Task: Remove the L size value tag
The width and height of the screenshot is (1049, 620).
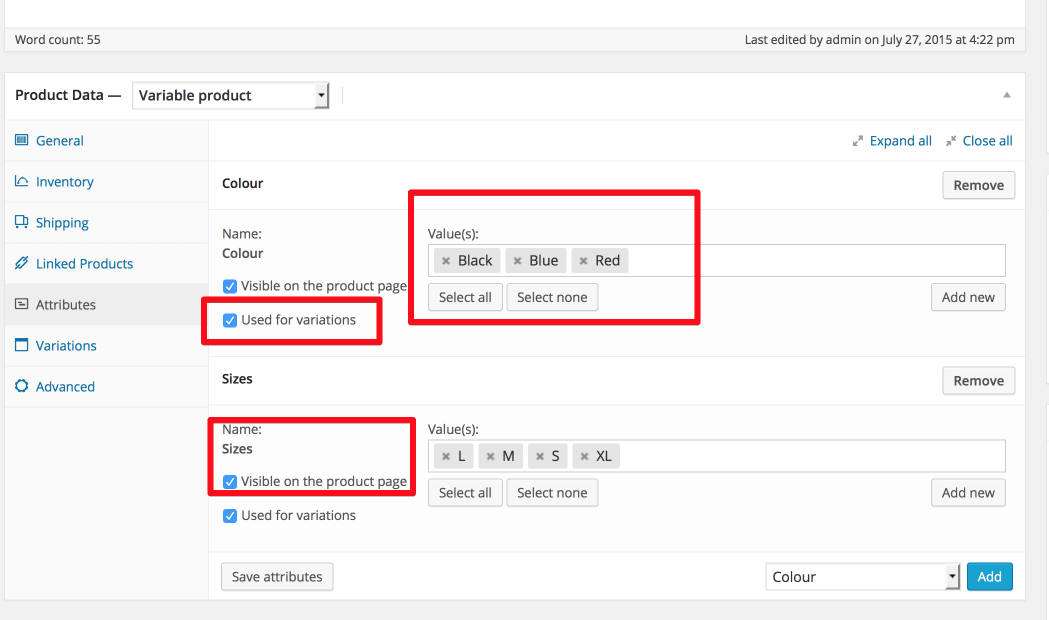Action: click(446, 456)
